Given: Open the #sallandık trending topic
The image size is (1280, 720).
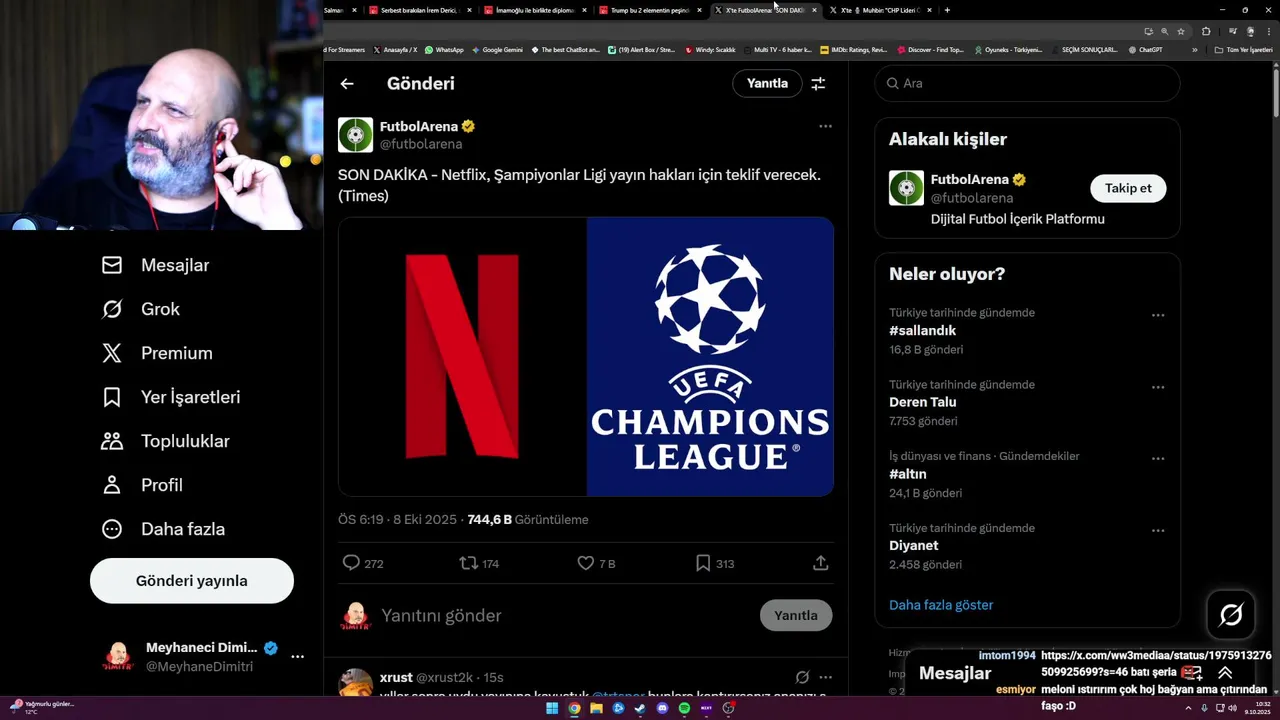Looking at the screenshot, I should [922, 331].
